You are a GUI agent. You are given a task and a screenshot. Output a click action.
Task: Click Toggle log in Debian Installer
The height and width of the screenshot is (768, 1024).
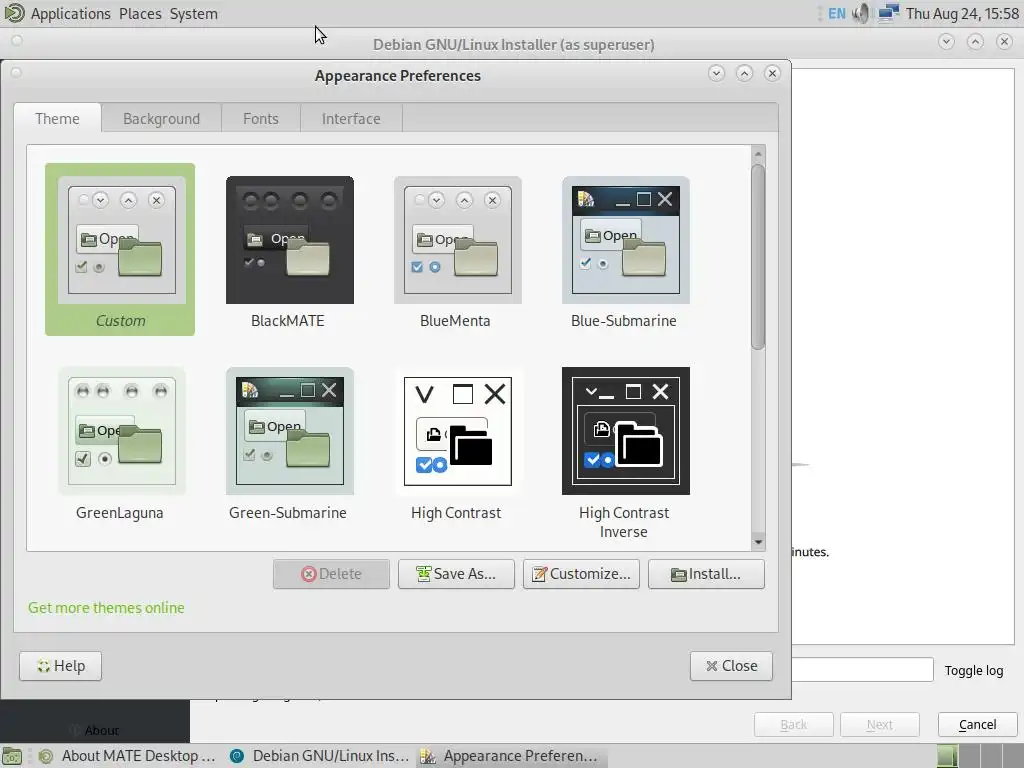(x=973, y=670)
